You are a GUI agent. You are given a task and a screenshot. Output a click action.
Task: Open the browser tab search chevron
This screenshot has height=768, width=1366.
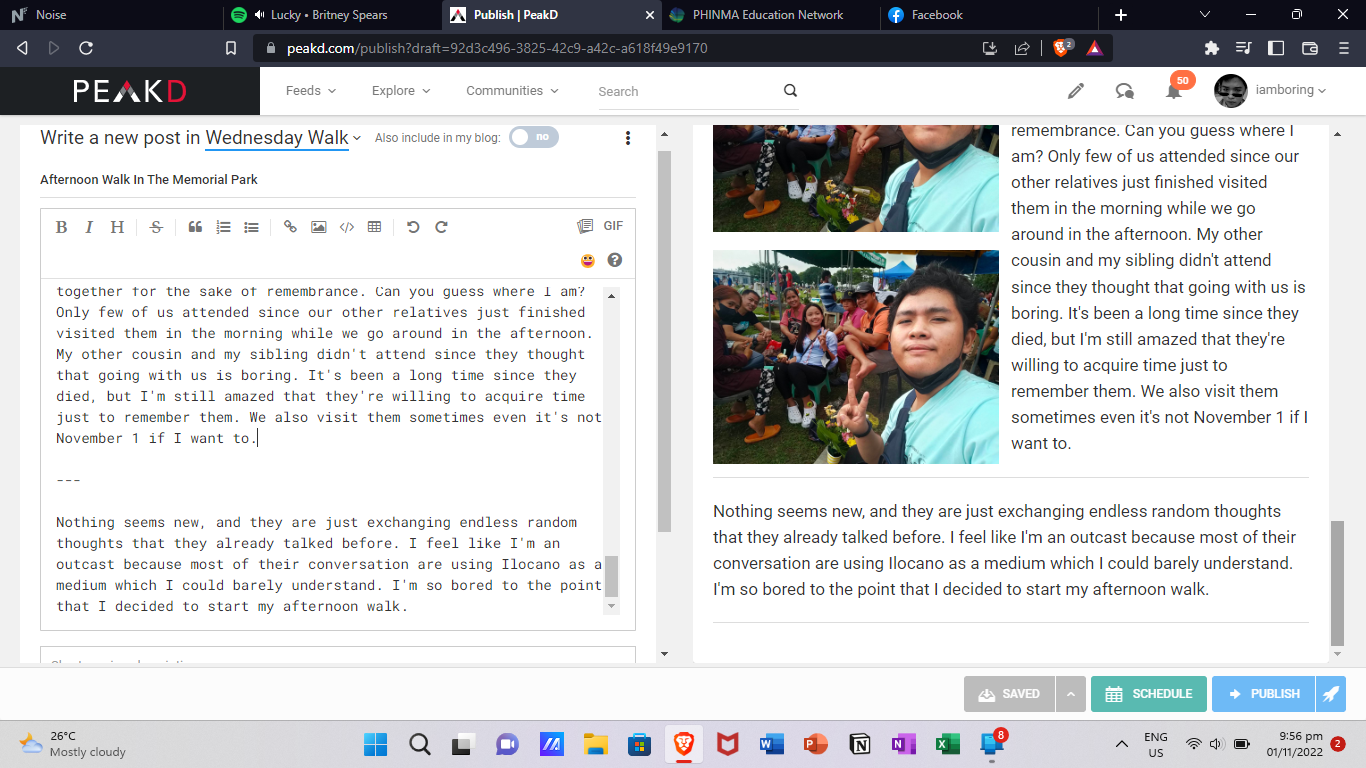click(x=1205, y=15)
